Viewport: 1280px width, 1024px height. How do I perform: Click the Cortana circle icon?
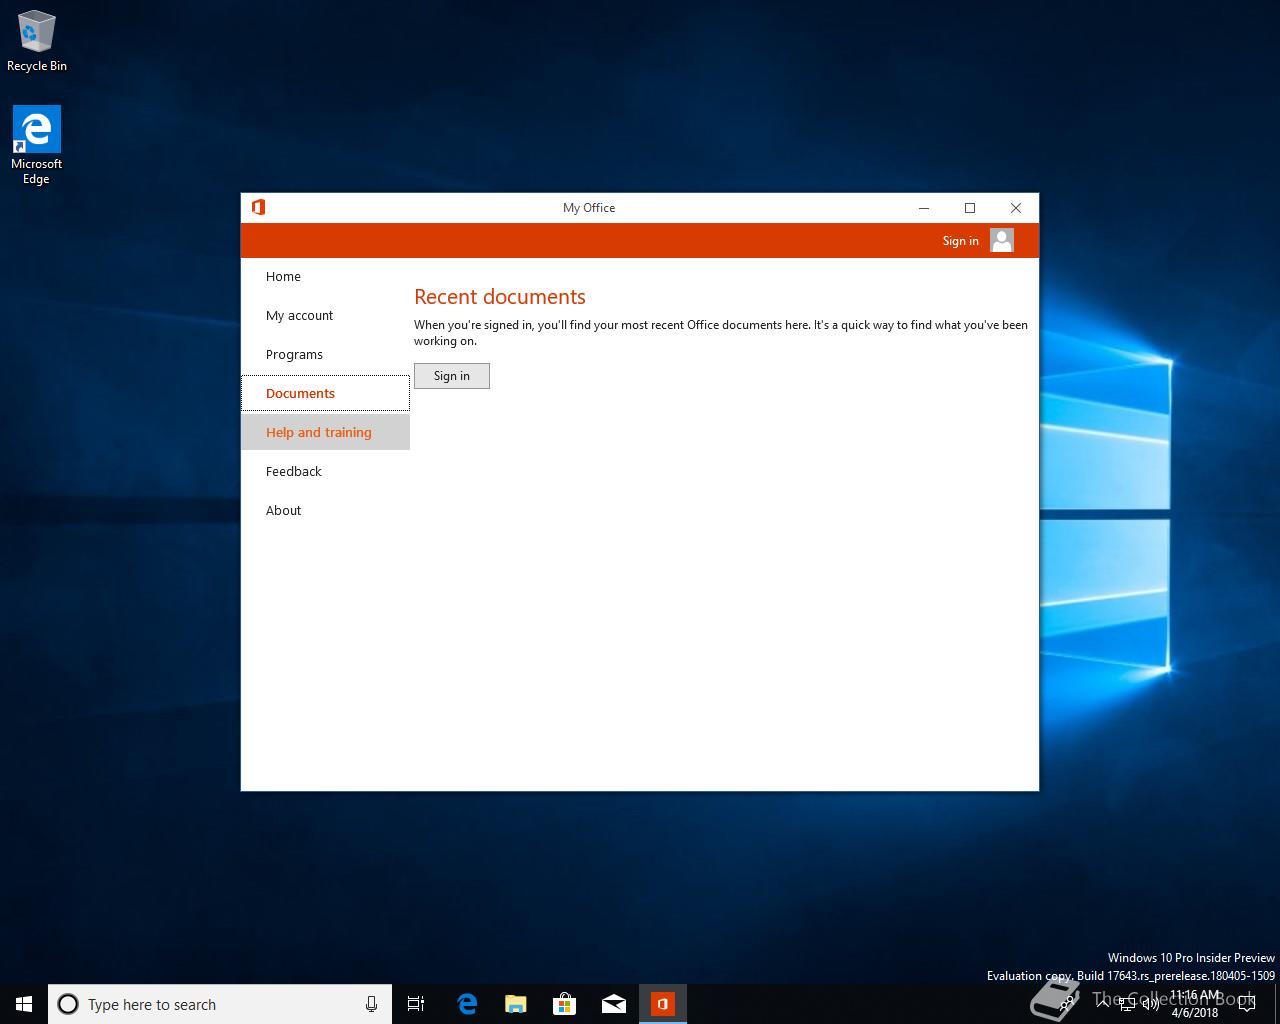coord(68,1004)
